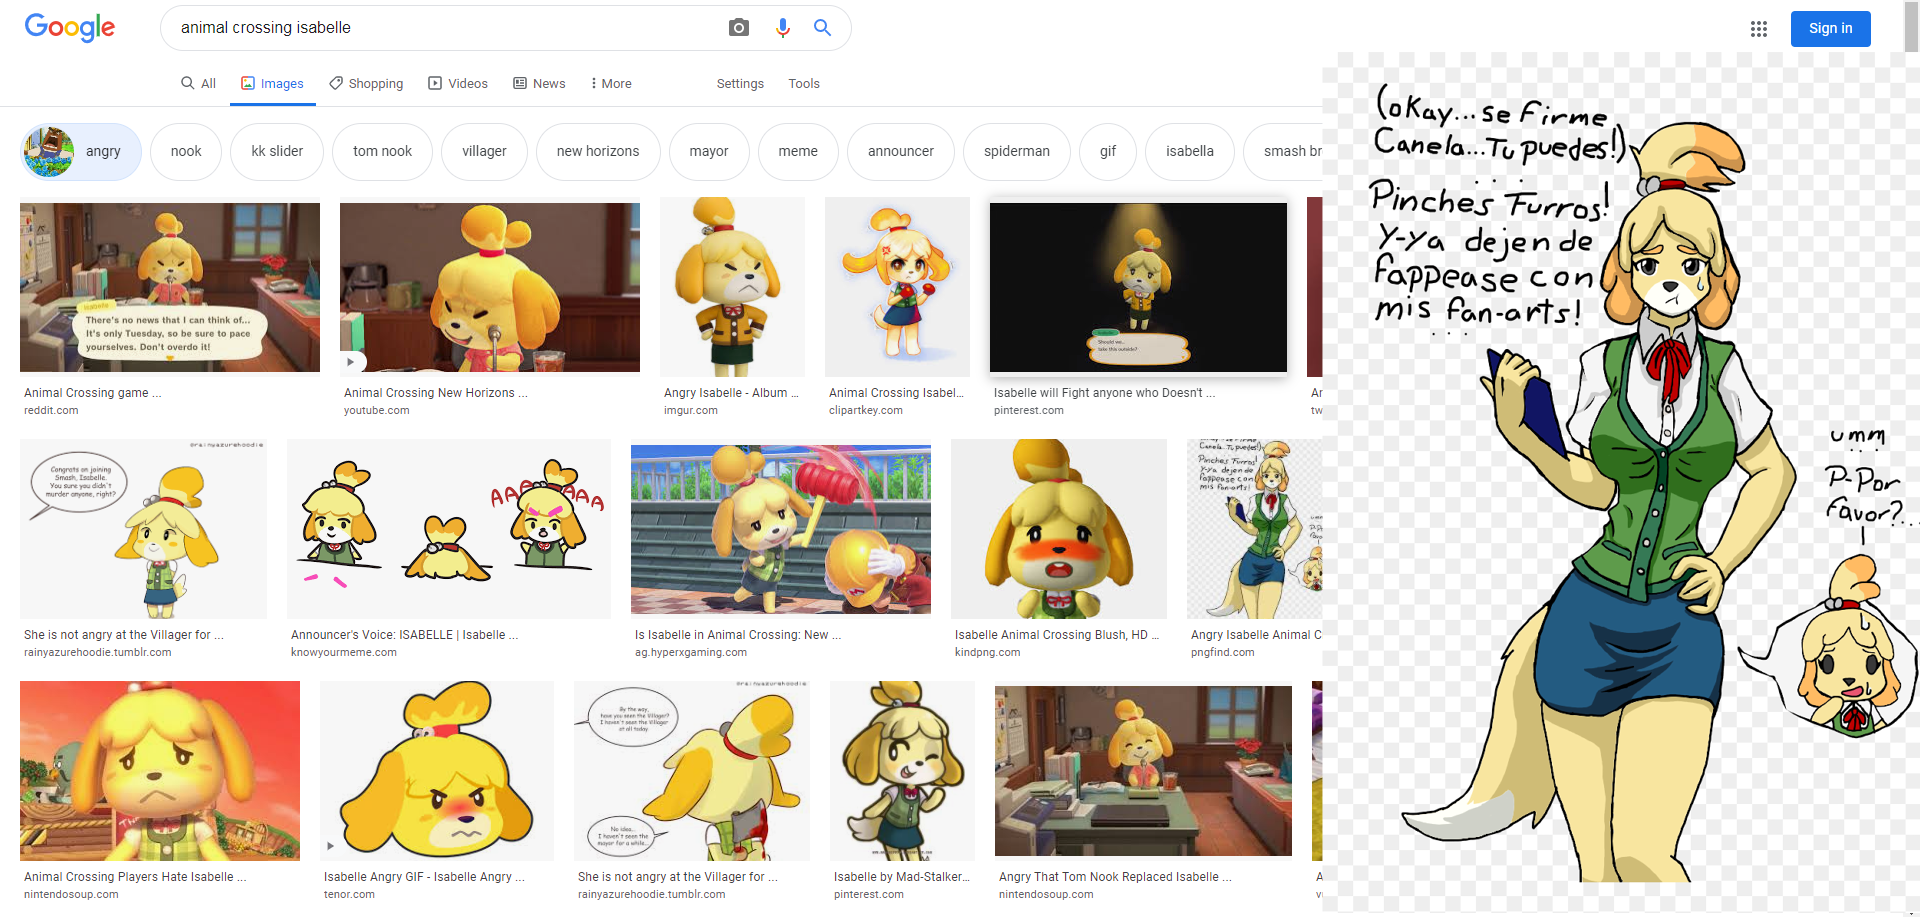Apply the 'villager' suggestion chip

484,152
